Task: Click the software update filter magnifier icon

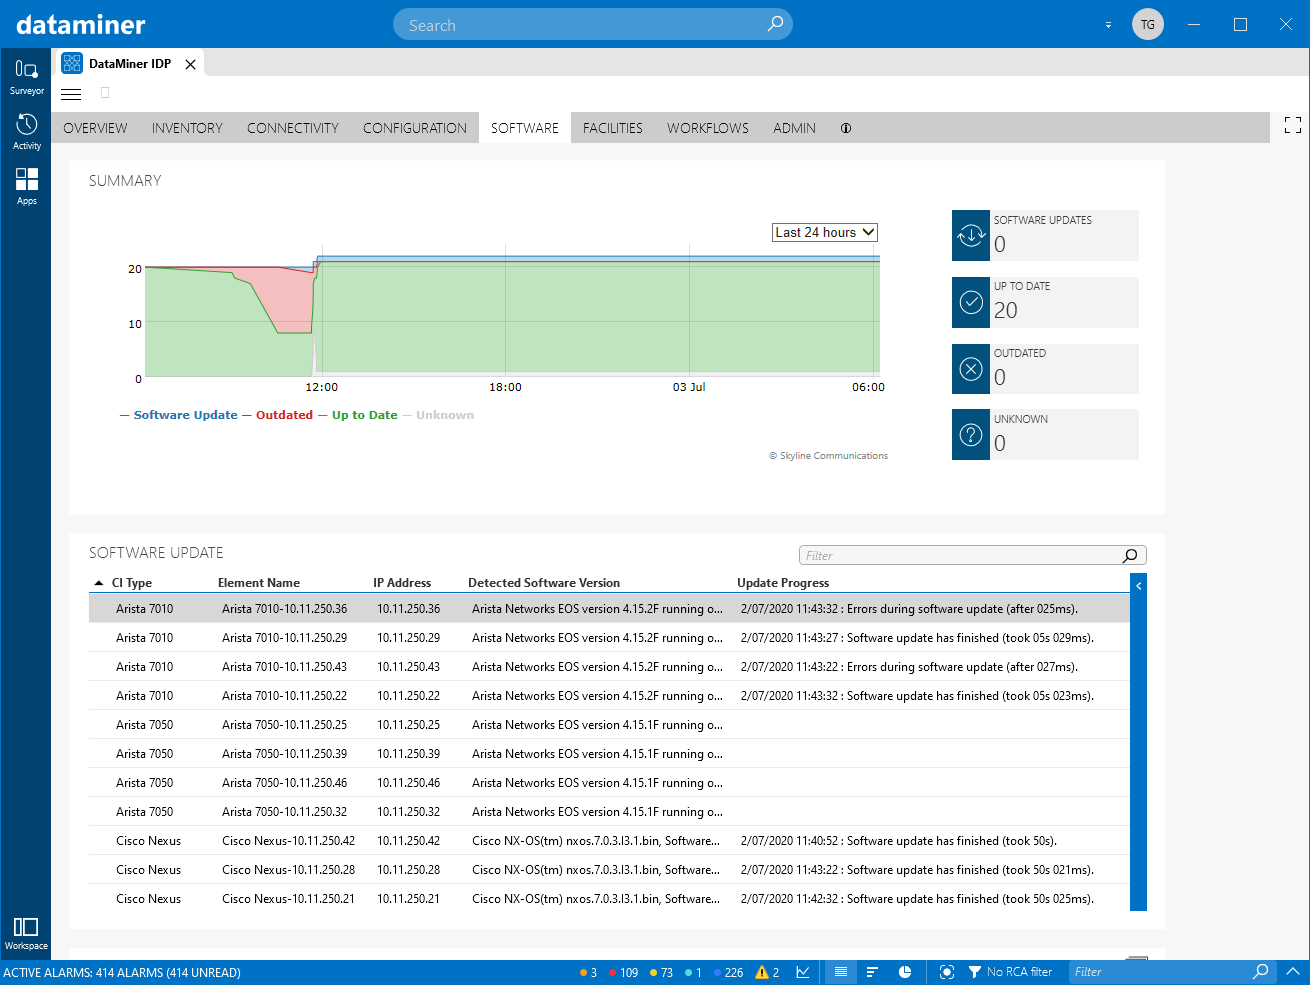Action: [1130, 556]
